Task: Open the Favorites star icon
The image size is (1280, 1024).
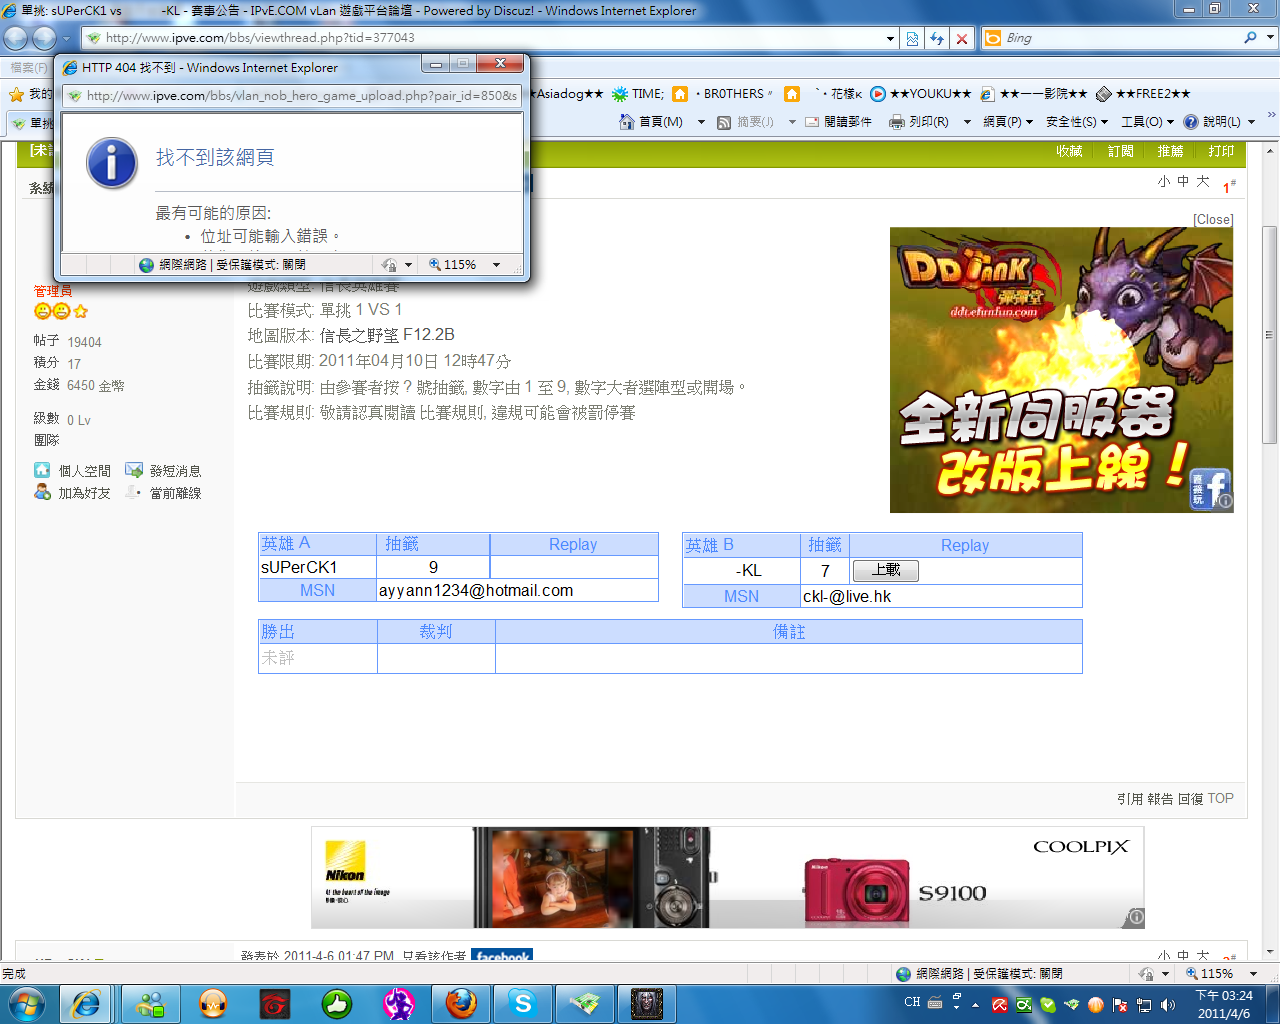Action: (x=16, y=94)
